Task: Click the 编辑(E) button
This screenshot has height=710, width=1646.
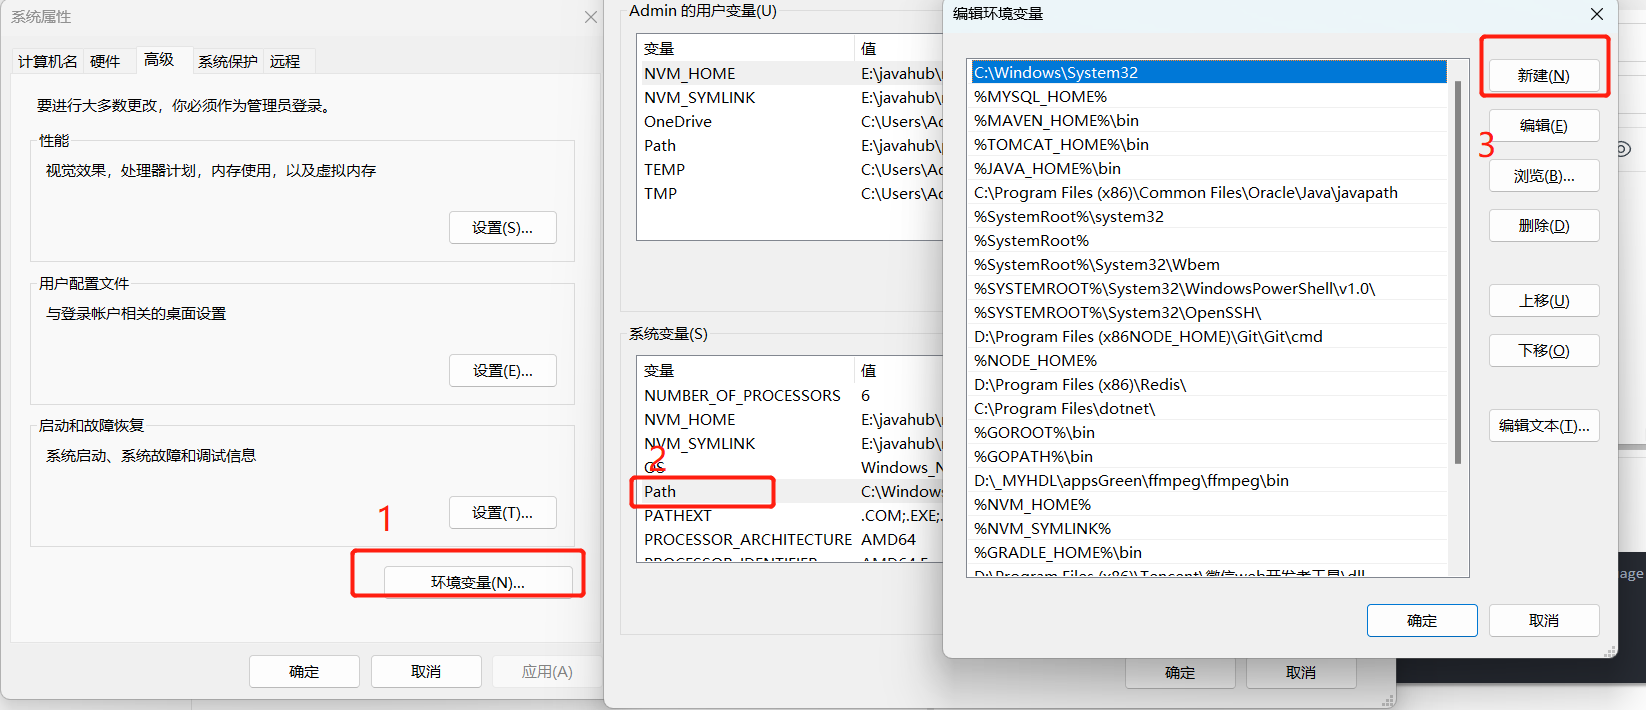Action: pos(1543,126)
